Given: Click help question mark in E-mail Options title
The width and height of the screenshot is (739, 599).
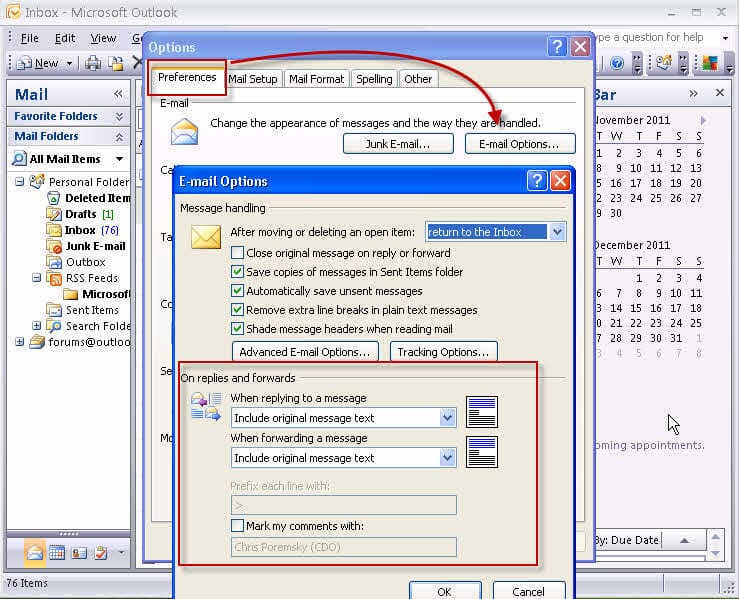Looking at the screenshot, I should tap(537, 181).
